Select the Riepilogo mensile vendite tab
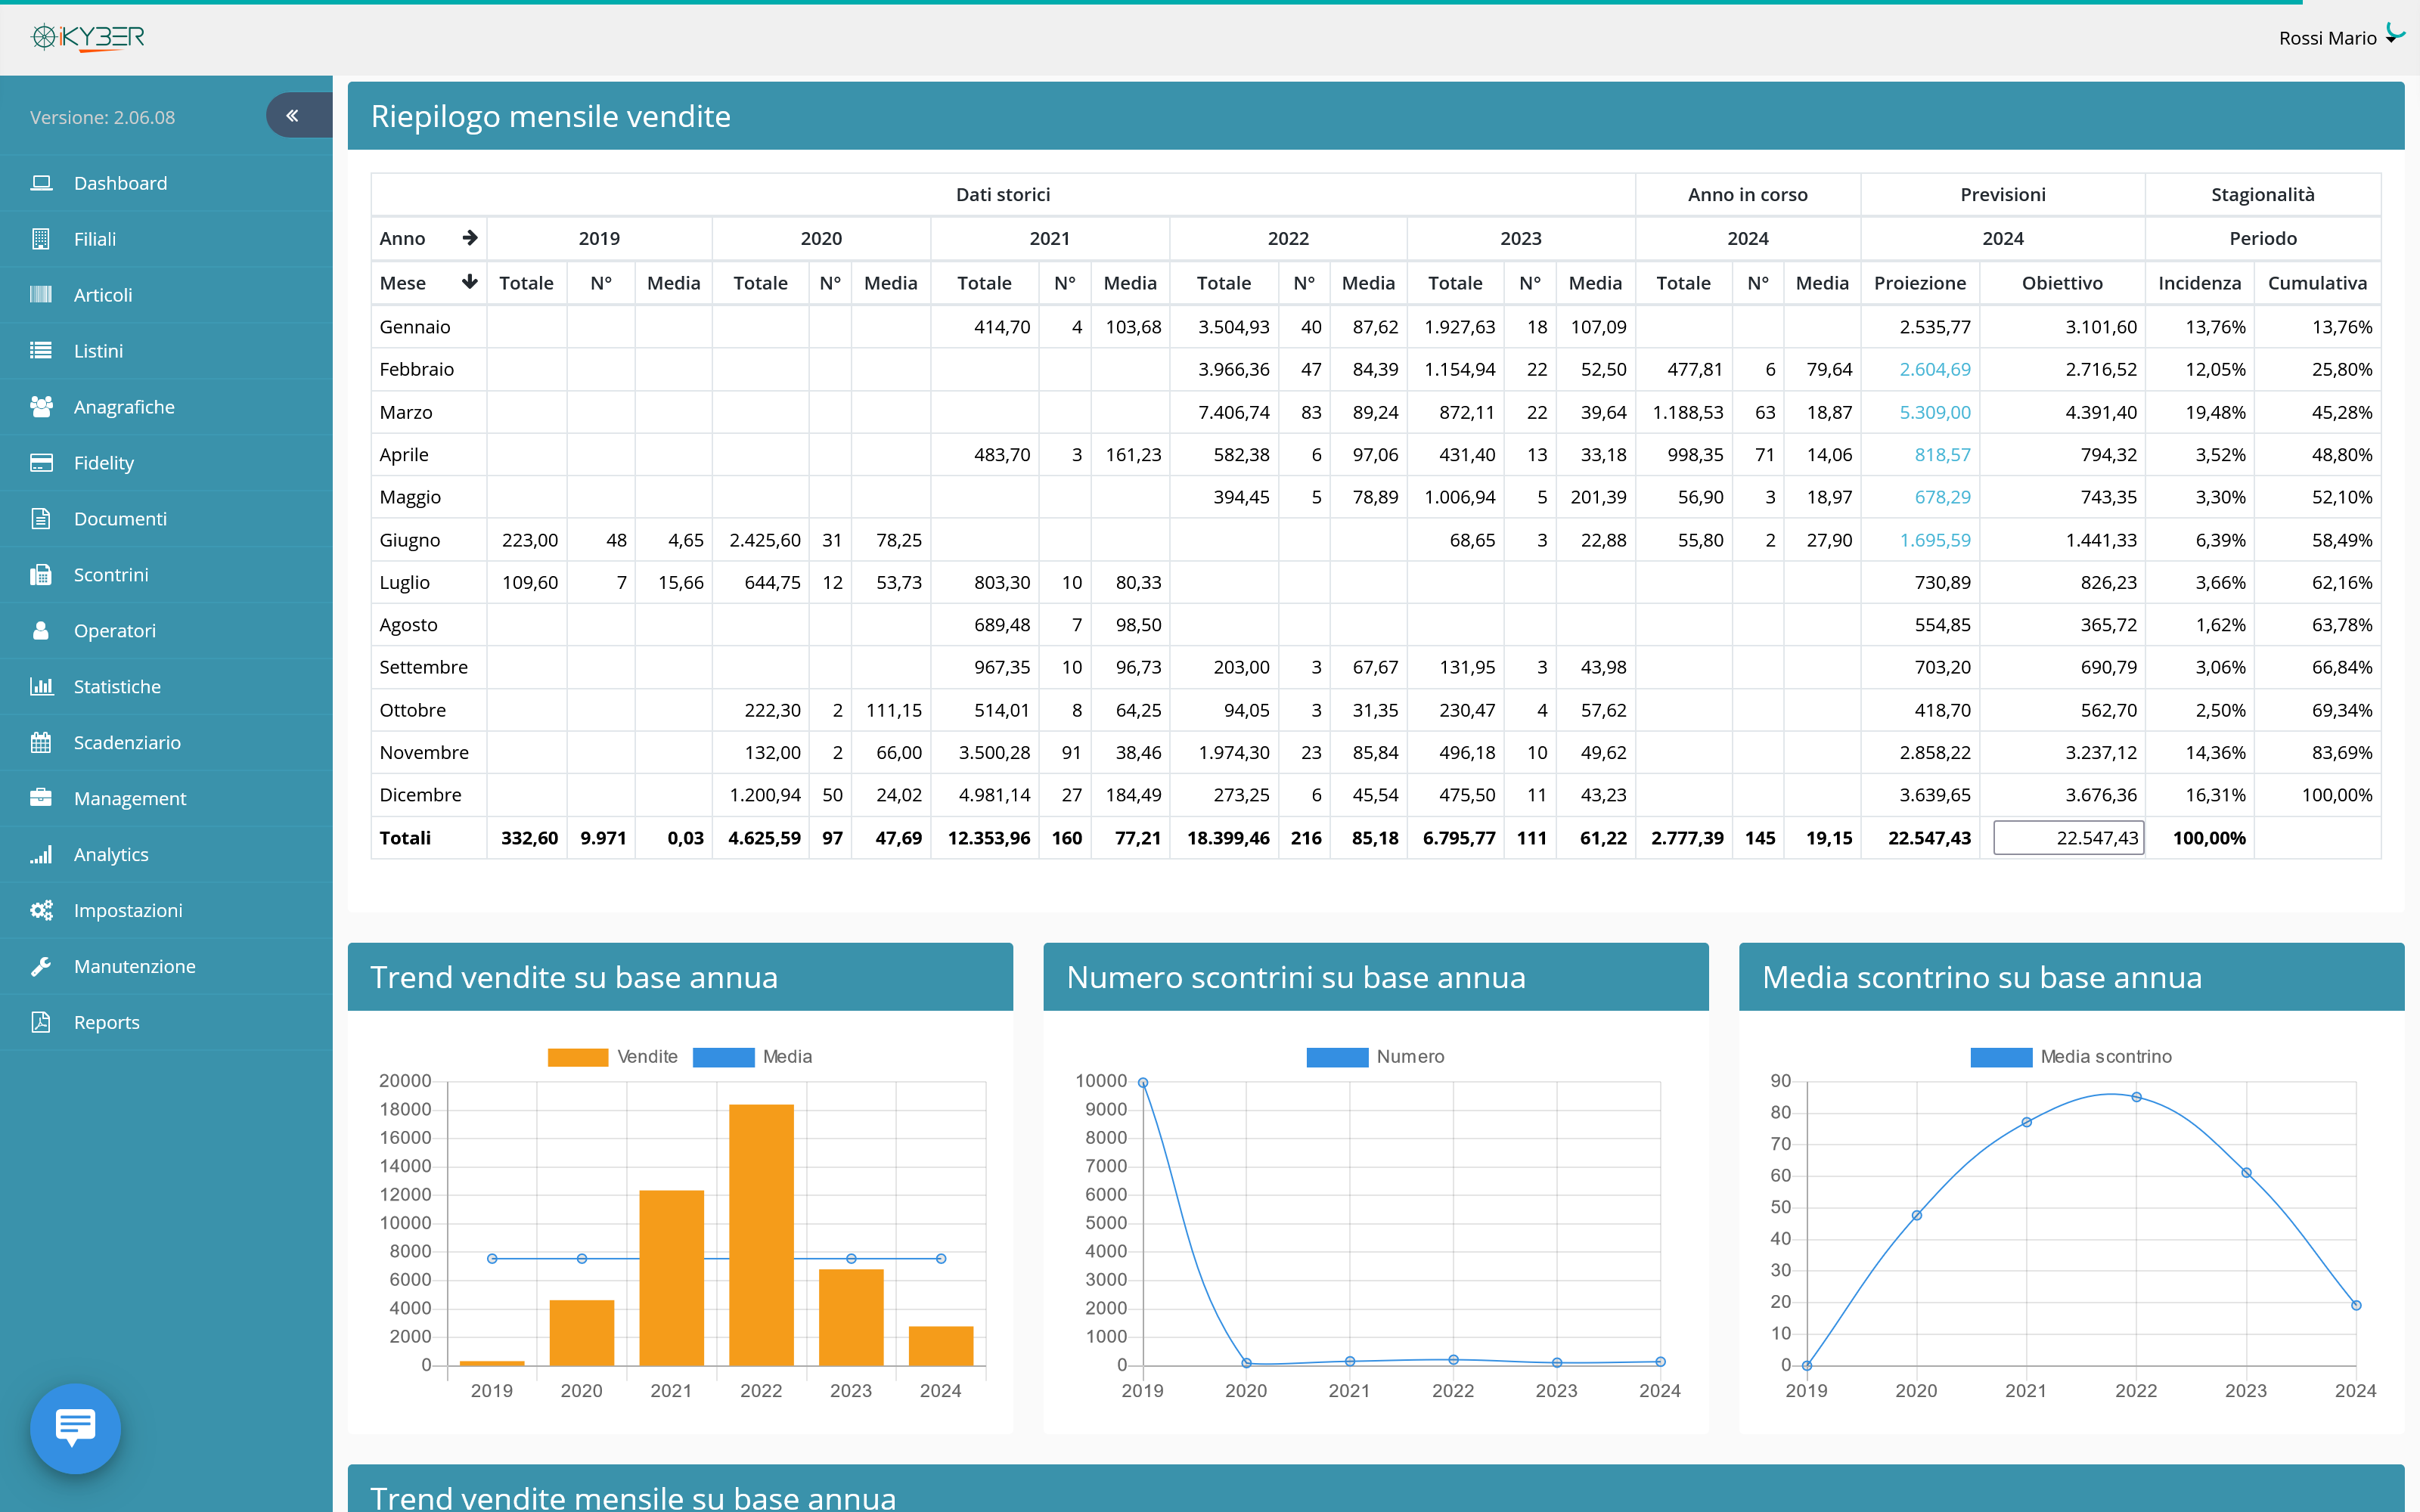This screenshot has height=1512, width=2420. click(551, 116)
